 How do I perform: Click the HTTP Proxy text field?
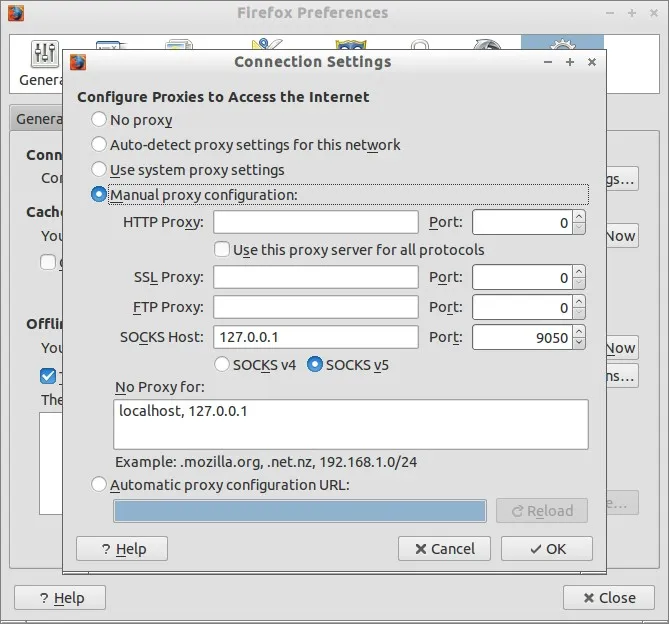pyautogui.click(x=316, y=222)
